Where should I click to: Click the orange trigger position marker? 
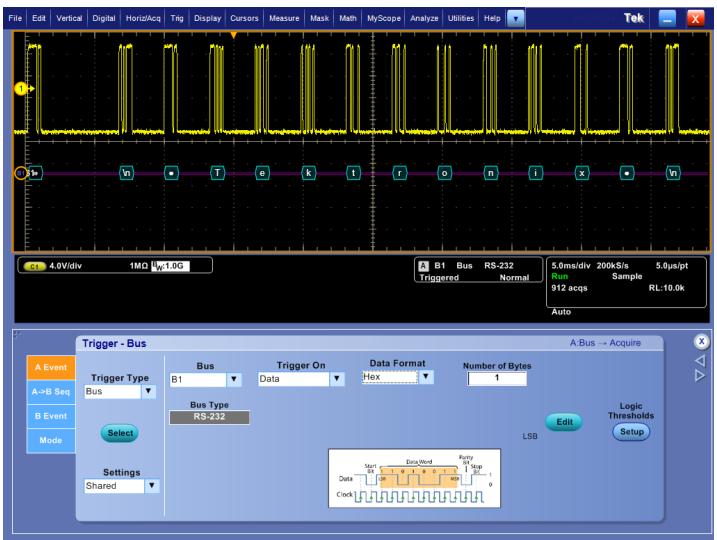point(234,35)
